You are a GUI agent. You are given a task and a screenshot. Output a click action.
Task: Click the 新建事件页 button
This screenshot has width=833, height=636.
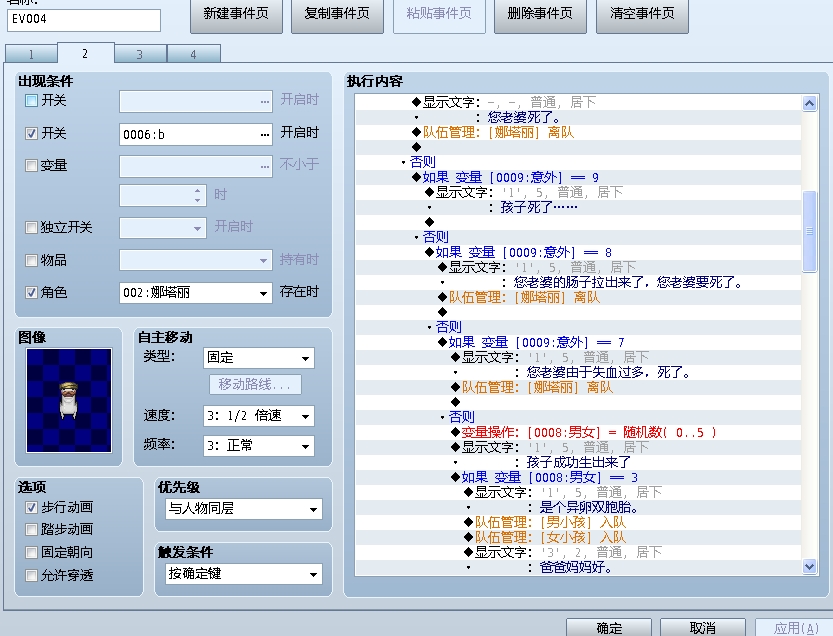pos(236,15)
